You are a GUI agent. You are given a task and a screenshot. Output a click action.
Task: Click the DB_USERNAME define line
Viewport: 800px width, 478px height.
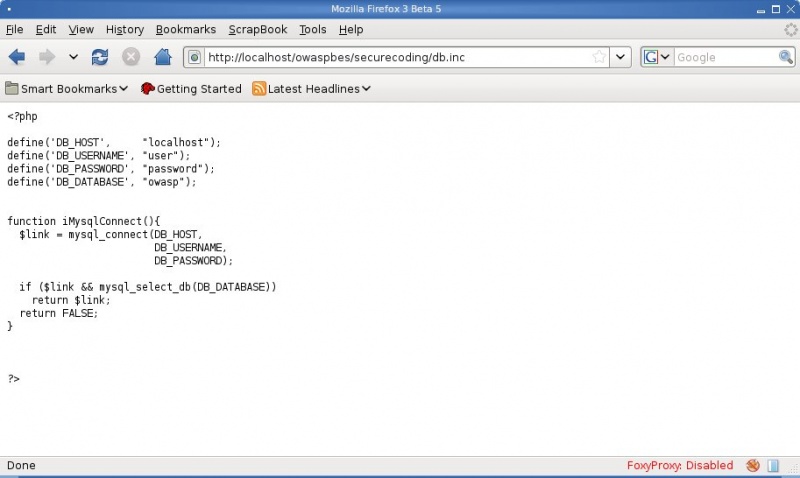tap(98, 156)
